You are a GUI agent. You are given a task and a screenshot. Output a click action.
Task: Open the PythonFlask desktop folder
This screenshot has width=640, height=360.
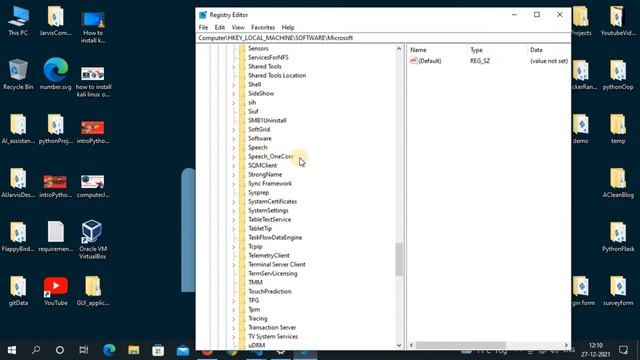tap(618, 237)
